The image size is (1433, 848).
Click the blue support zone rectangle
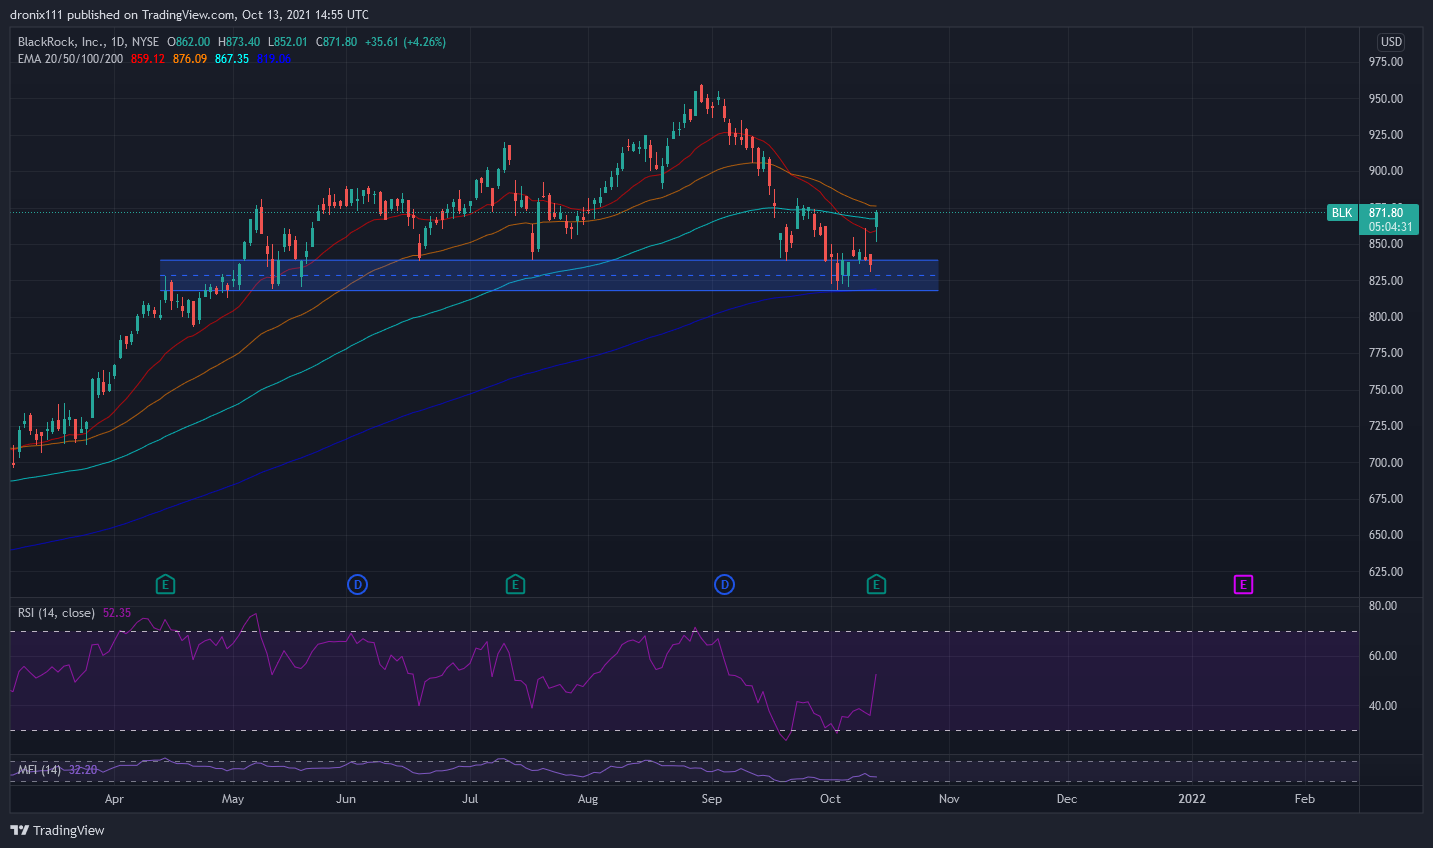(549, 275)
